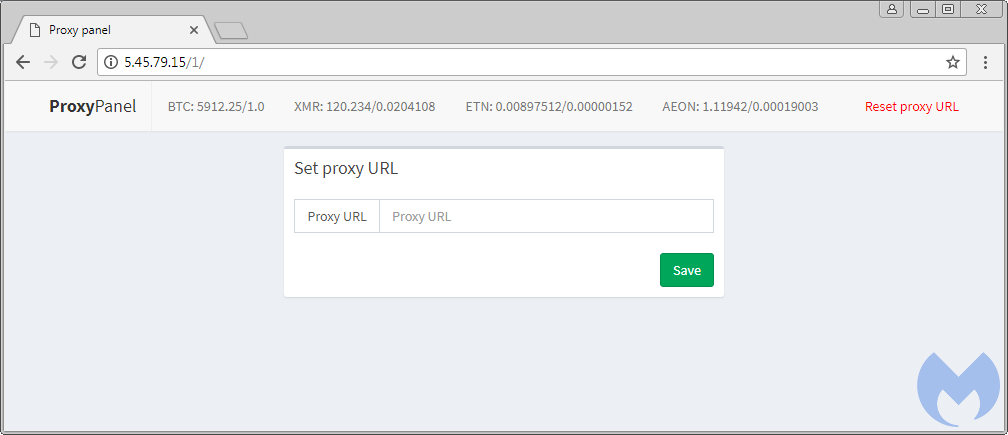Screen dimensions: 1008x435
Task: Click the XMR rate text in navbar
Action: [364, 106]
